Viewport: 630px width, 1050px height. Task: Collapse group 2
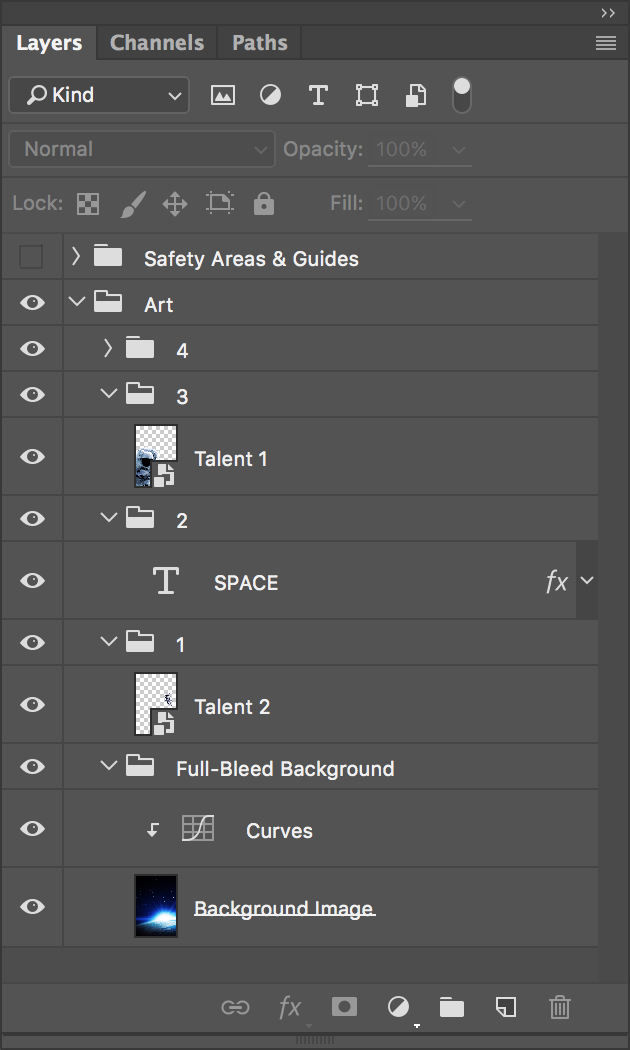pyautogui.click(x=108, y=518)
